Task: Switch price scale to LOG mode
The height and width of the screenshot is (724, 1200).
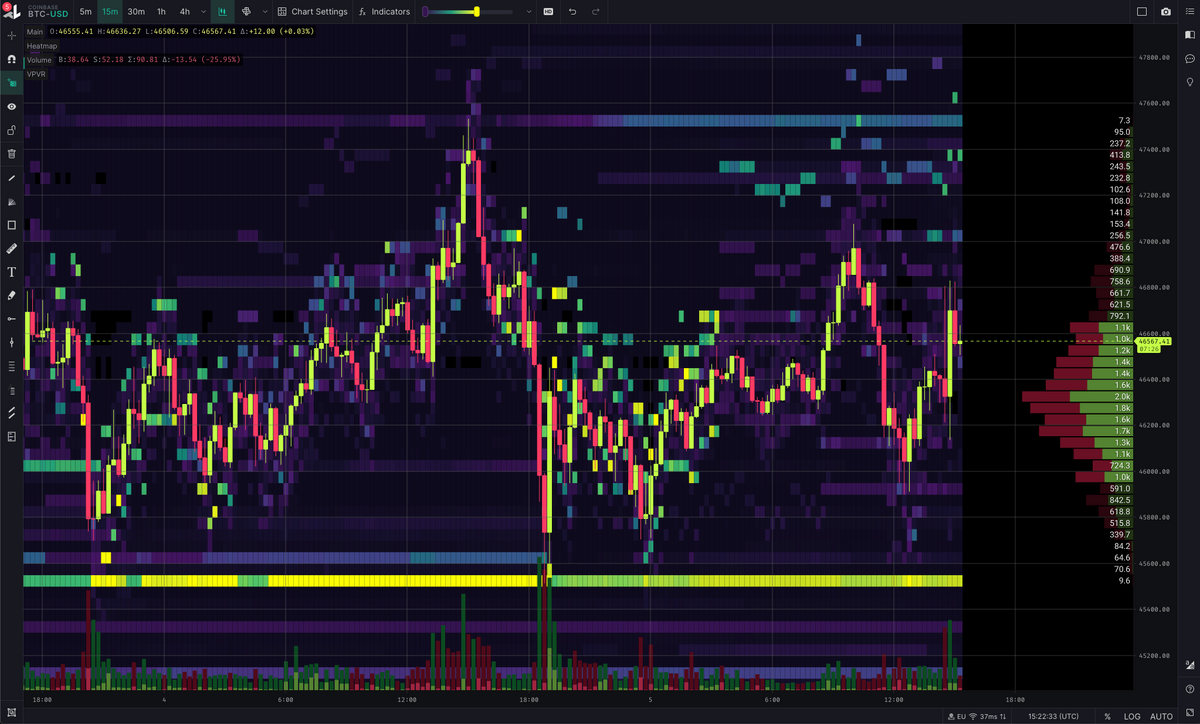Action: 1133,717
